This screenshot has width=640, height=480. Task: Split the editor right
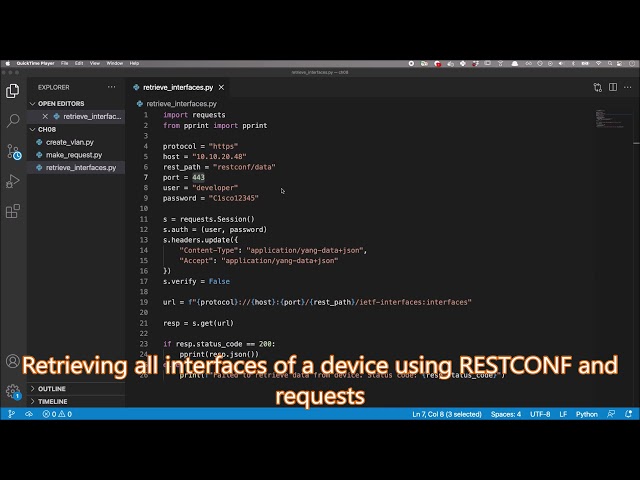[x=613, y=87]
